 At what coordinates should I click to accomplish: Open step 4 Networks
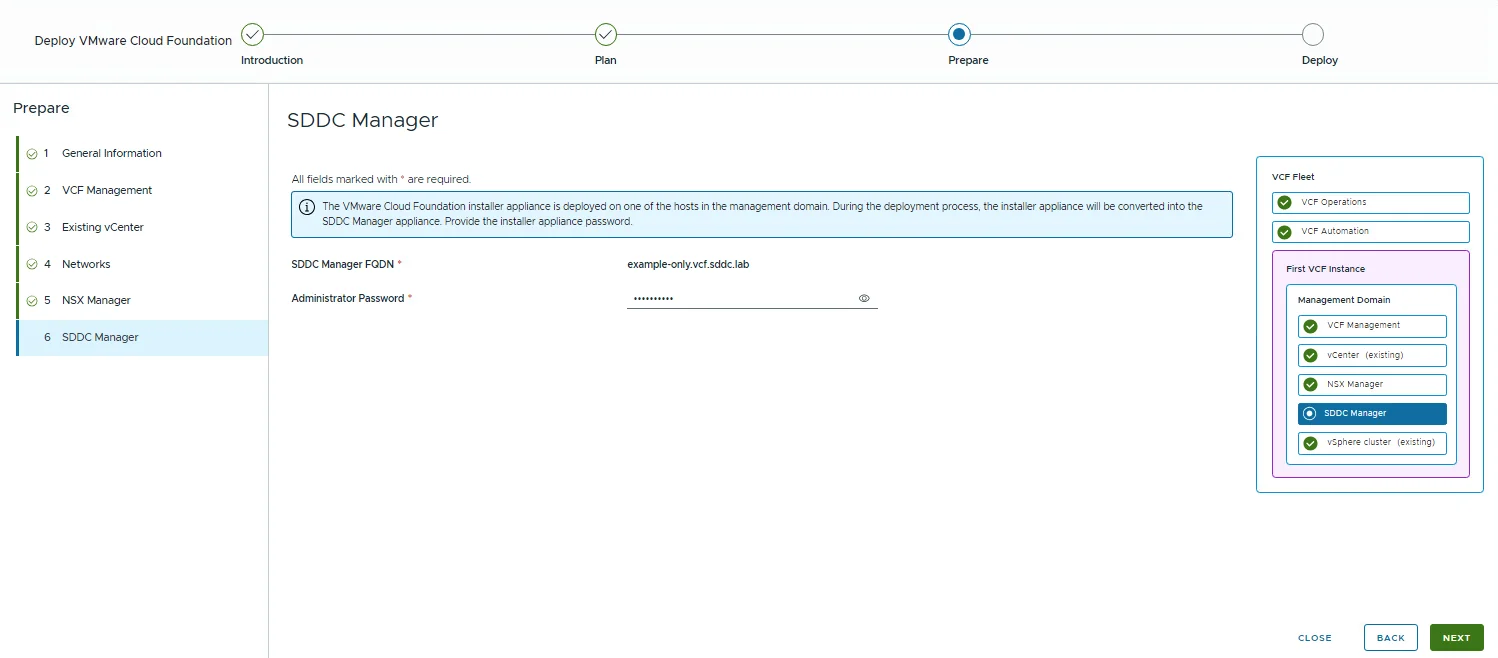click(x=142, y=264)
